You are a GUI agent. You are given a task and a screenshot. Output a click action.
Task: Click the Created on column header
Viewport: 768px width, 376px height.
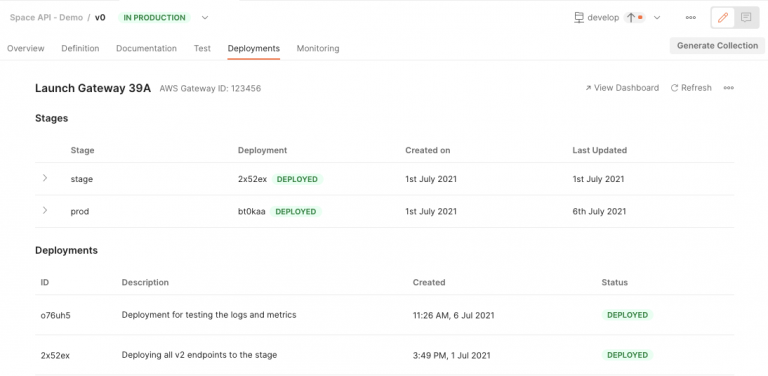[428, 150]
